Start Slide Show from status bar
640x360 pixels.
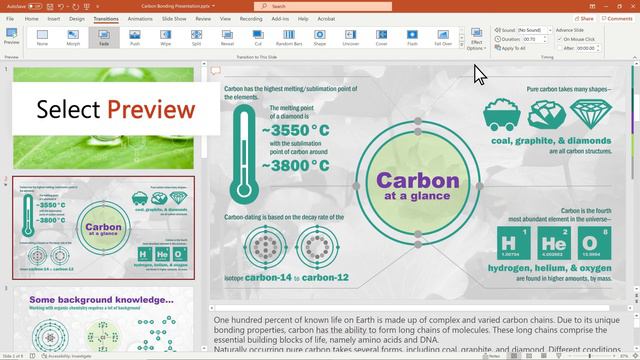558,356
